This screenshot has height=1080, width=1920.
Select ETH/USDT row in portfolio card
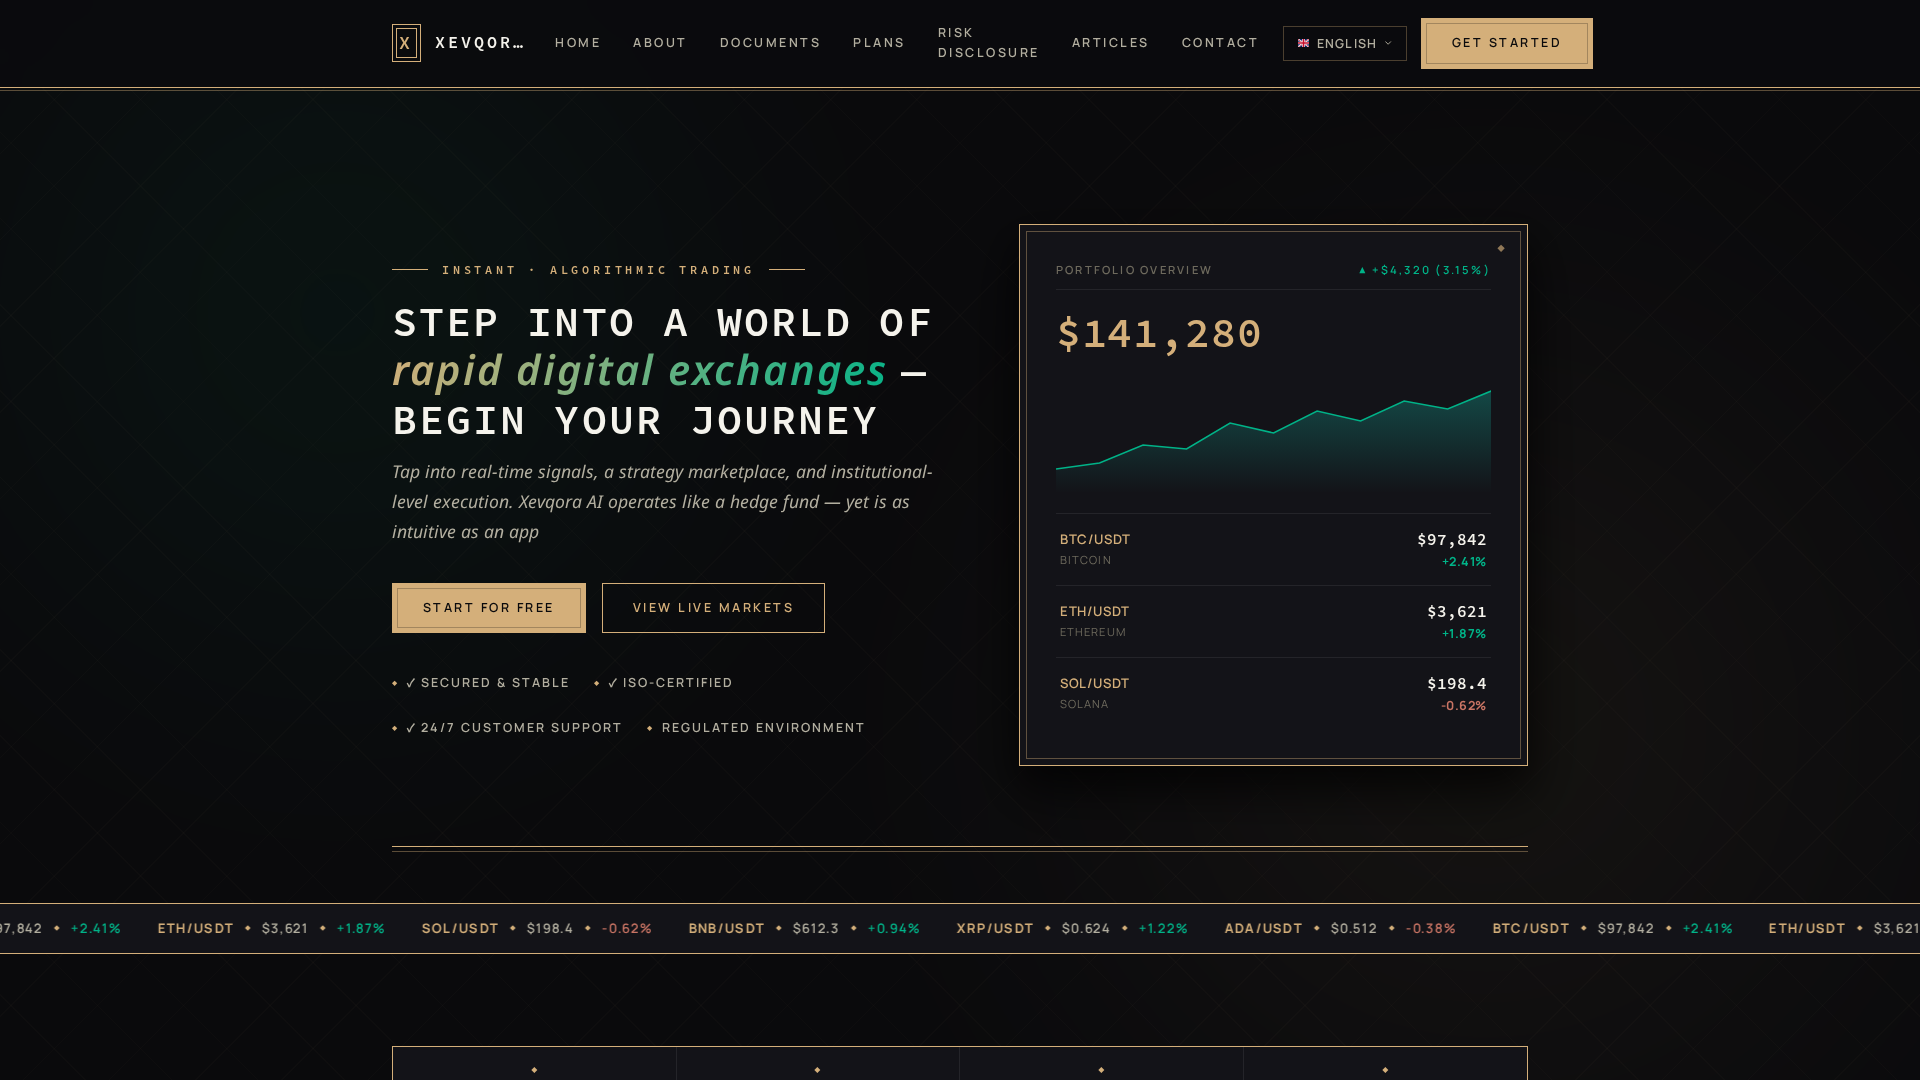coord(1273,622)
